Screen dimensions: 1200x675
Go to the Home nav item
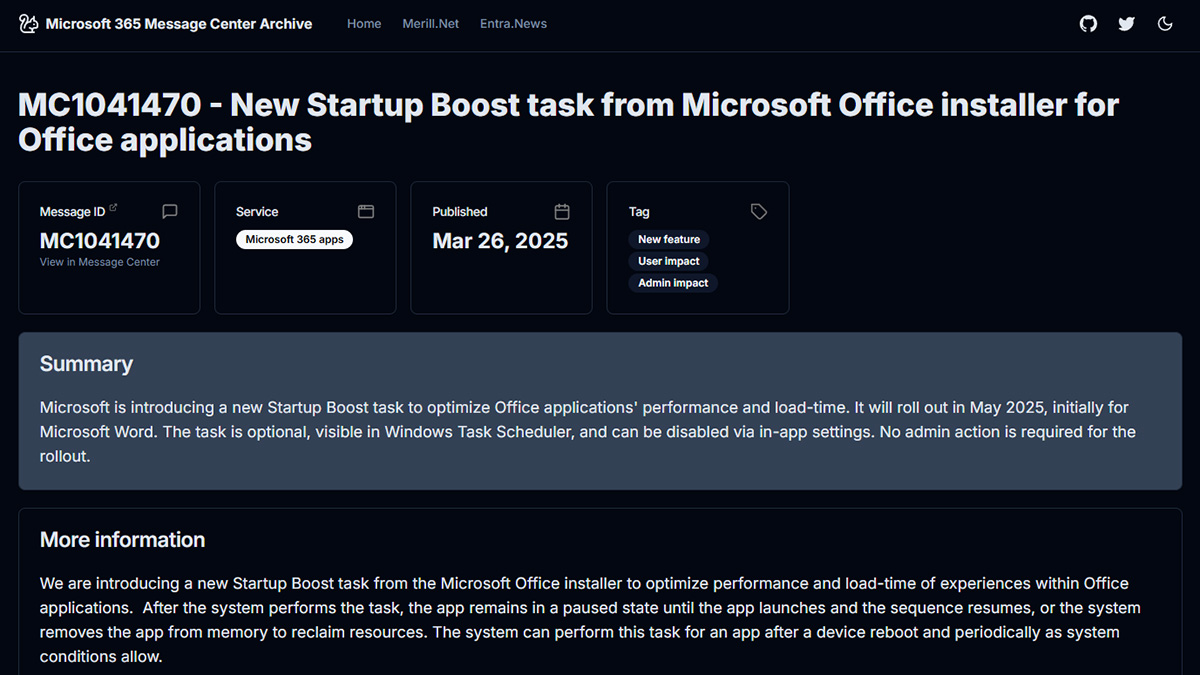364,24
